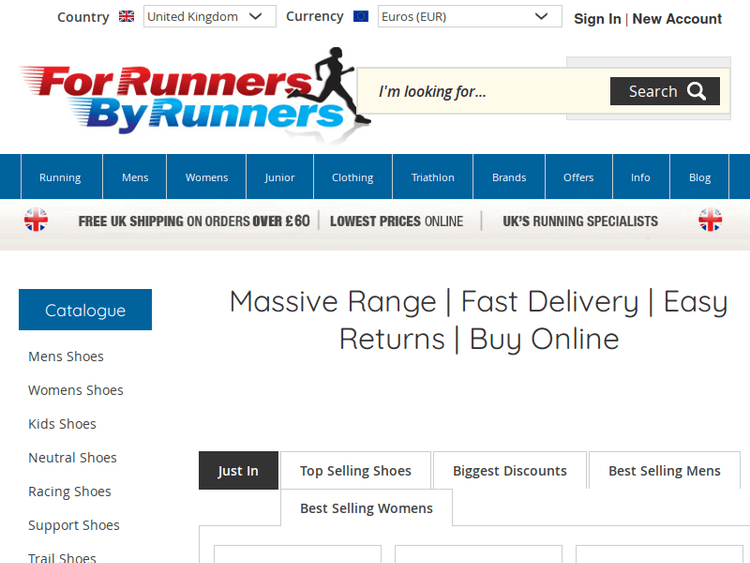Image resolution: width=750 pixels, height=563 pixels.
Task: Open the Junior menu
Action: 280,177
